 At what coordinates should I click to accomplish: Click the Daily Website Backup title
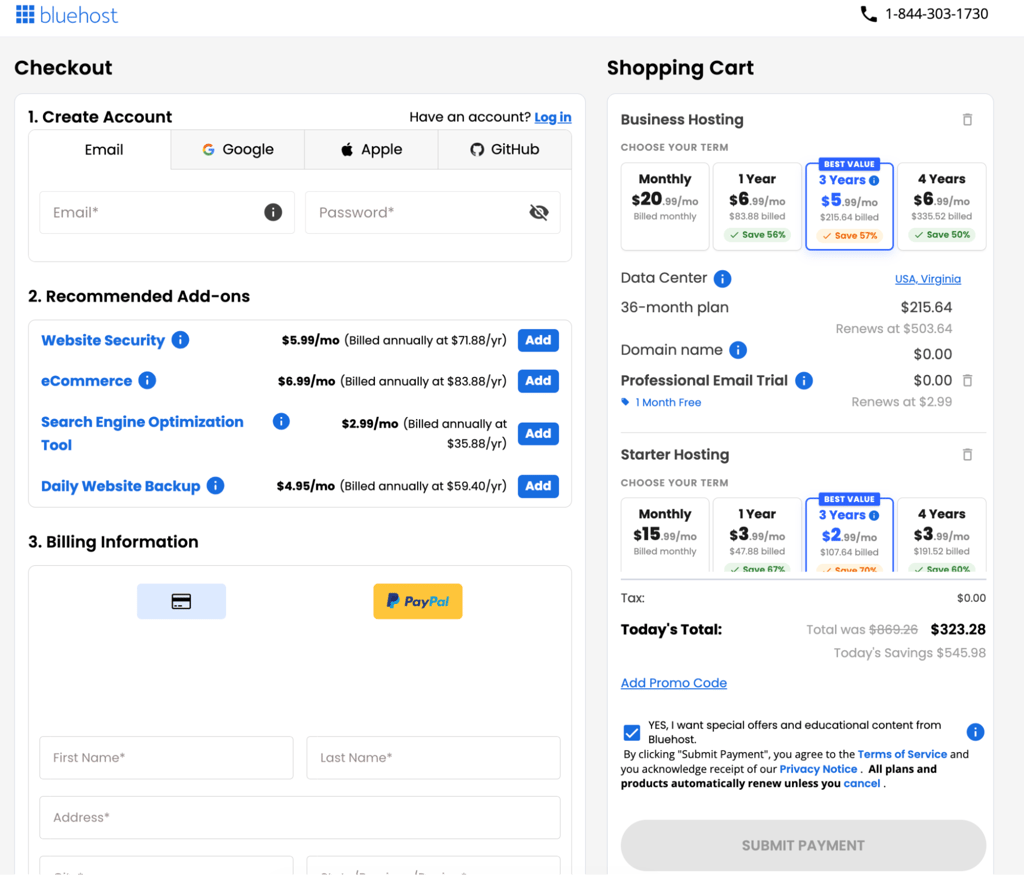tap(120, 486)
